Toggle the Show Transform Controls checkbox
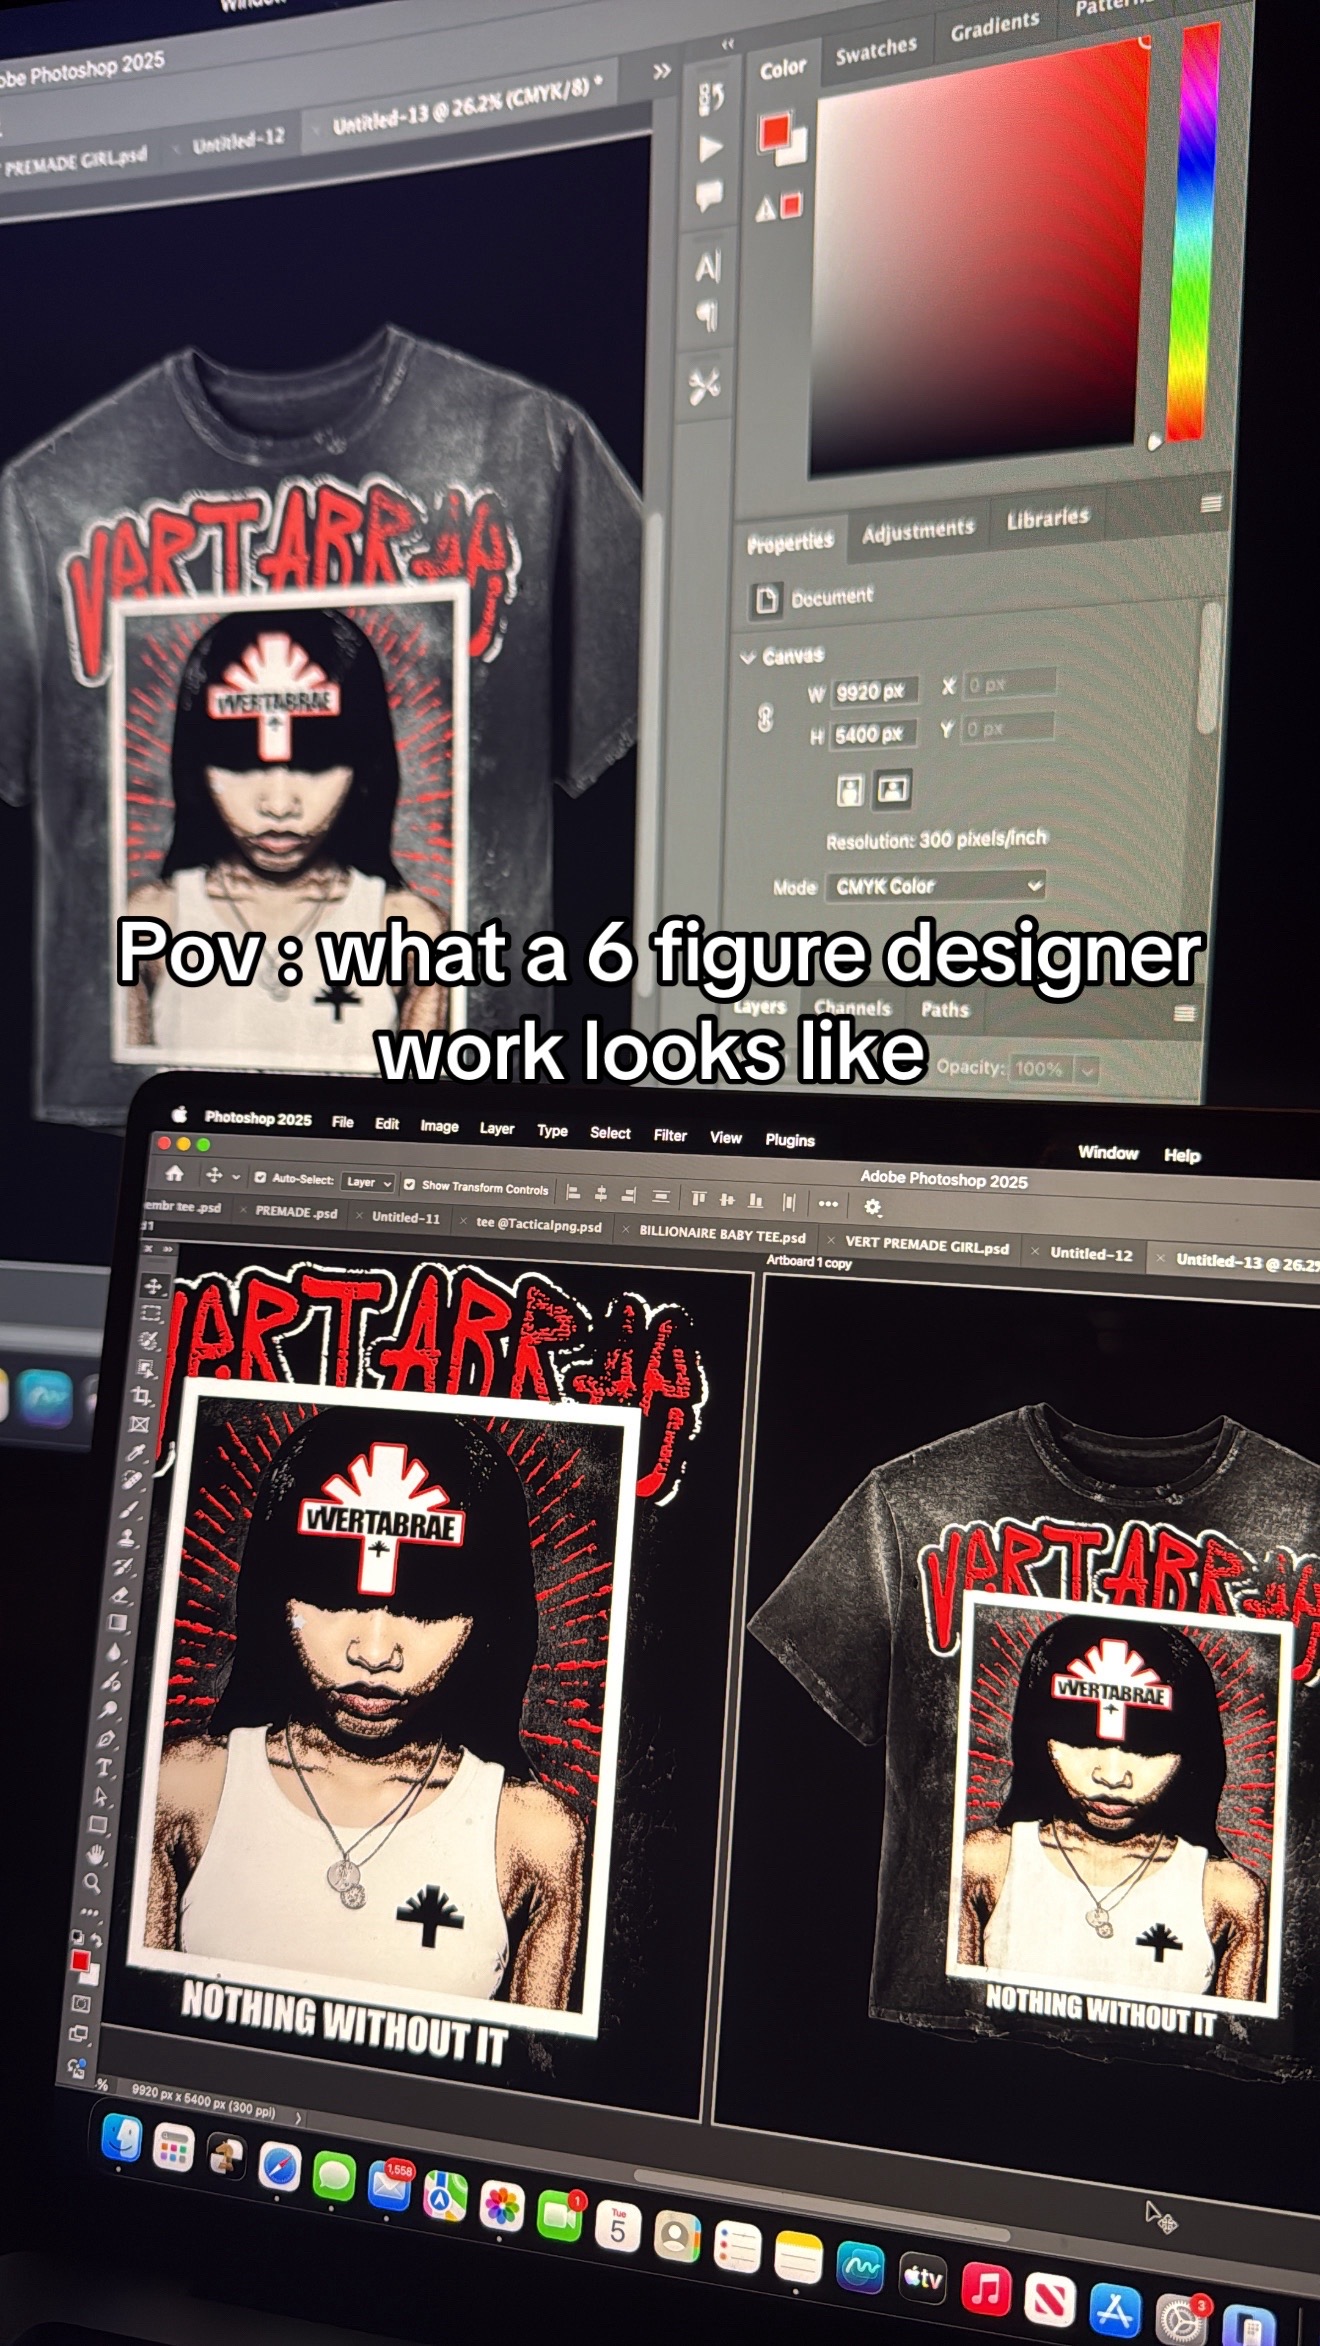Viewport: 1320px width, 2346px height. pos(409,1184)
